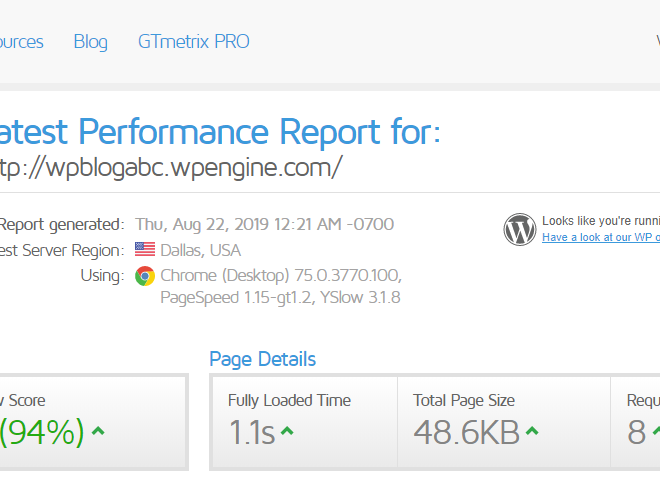The width and height of the screenshot is (660, 479).
Task: Click the Latest Performance Report for title
Action: [x=220, y=131]
